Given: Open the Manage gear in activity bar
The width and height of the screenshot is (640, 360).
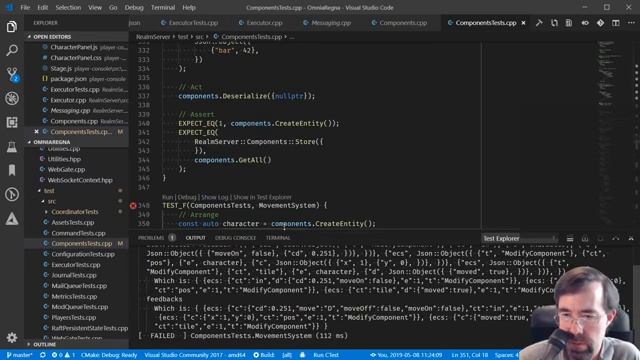Looking at the screenshot, I should click(12, 338).
